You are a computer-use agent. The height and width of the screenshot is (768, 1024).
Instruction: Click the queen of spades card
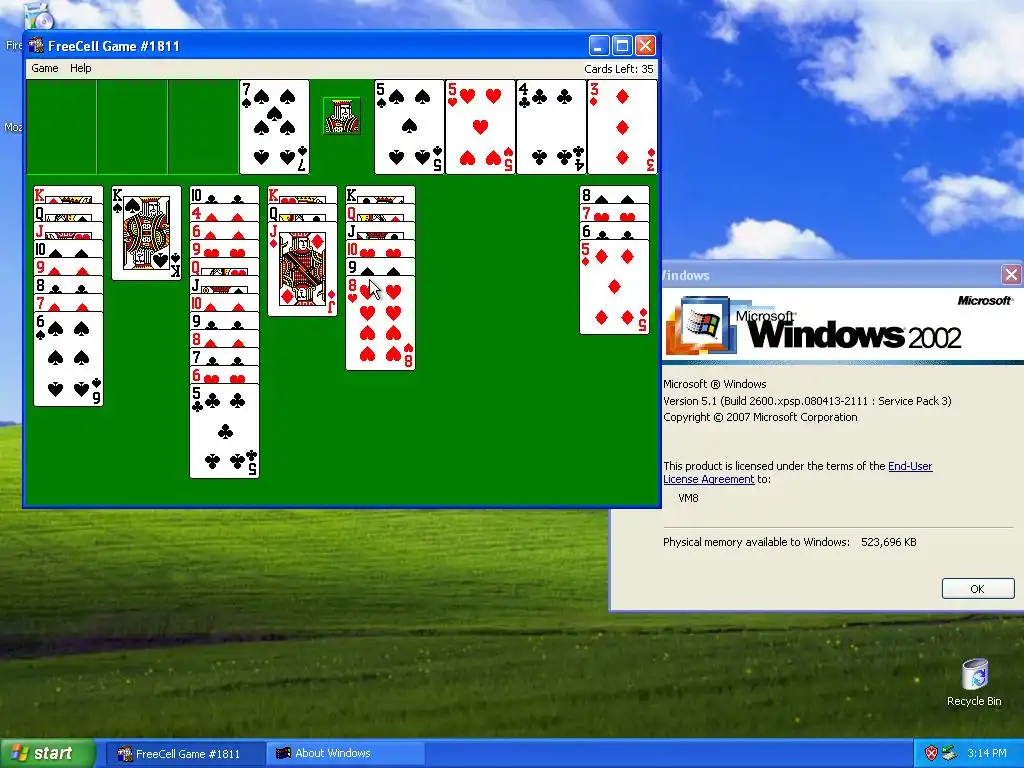[68, 213]
